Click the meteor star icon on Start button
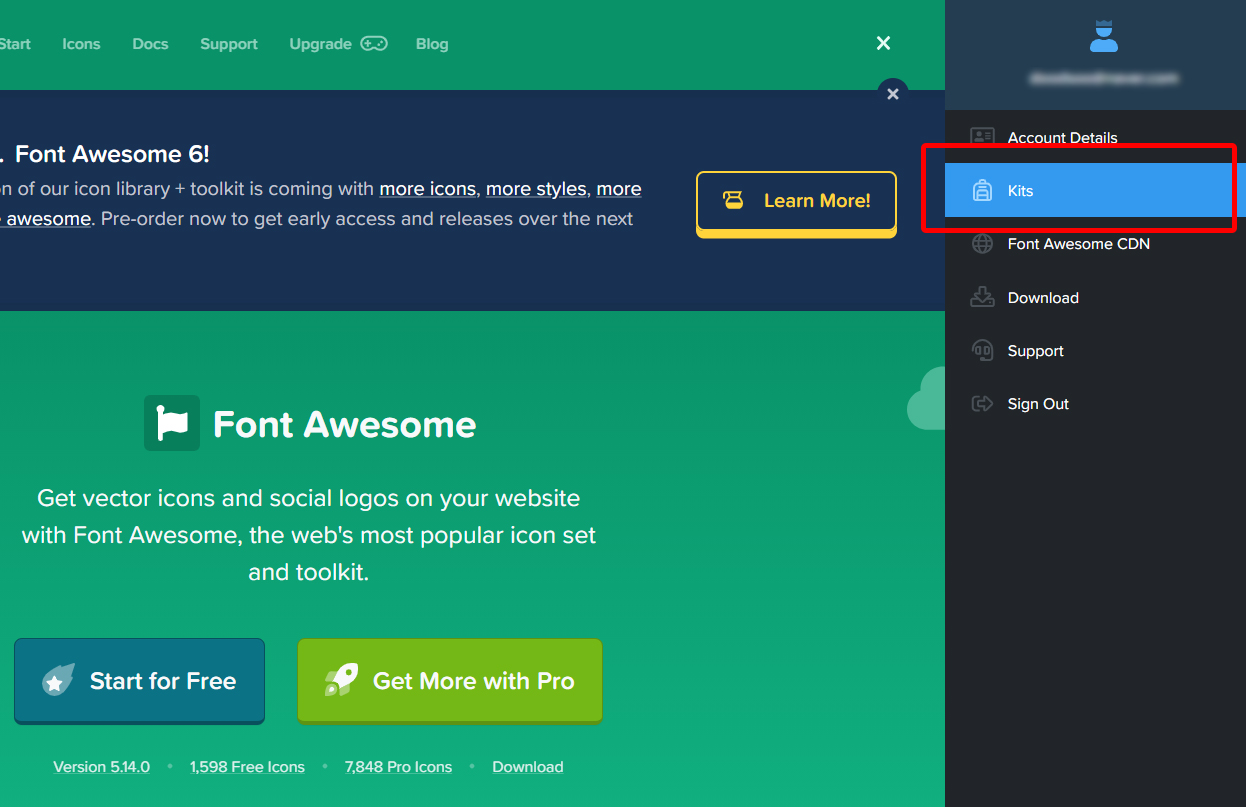The image size is (1246, 807). pos(58,680)
